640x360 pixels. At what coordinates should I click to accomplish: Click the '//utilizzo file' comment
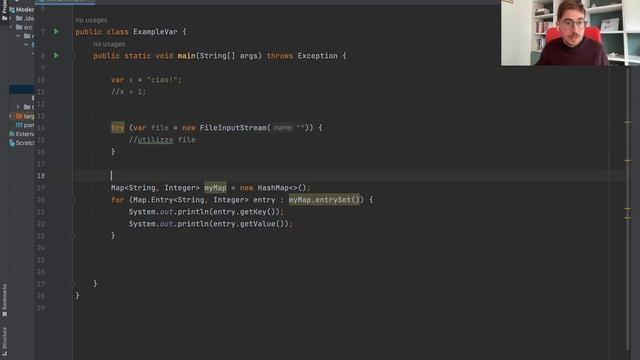(162, 140)
